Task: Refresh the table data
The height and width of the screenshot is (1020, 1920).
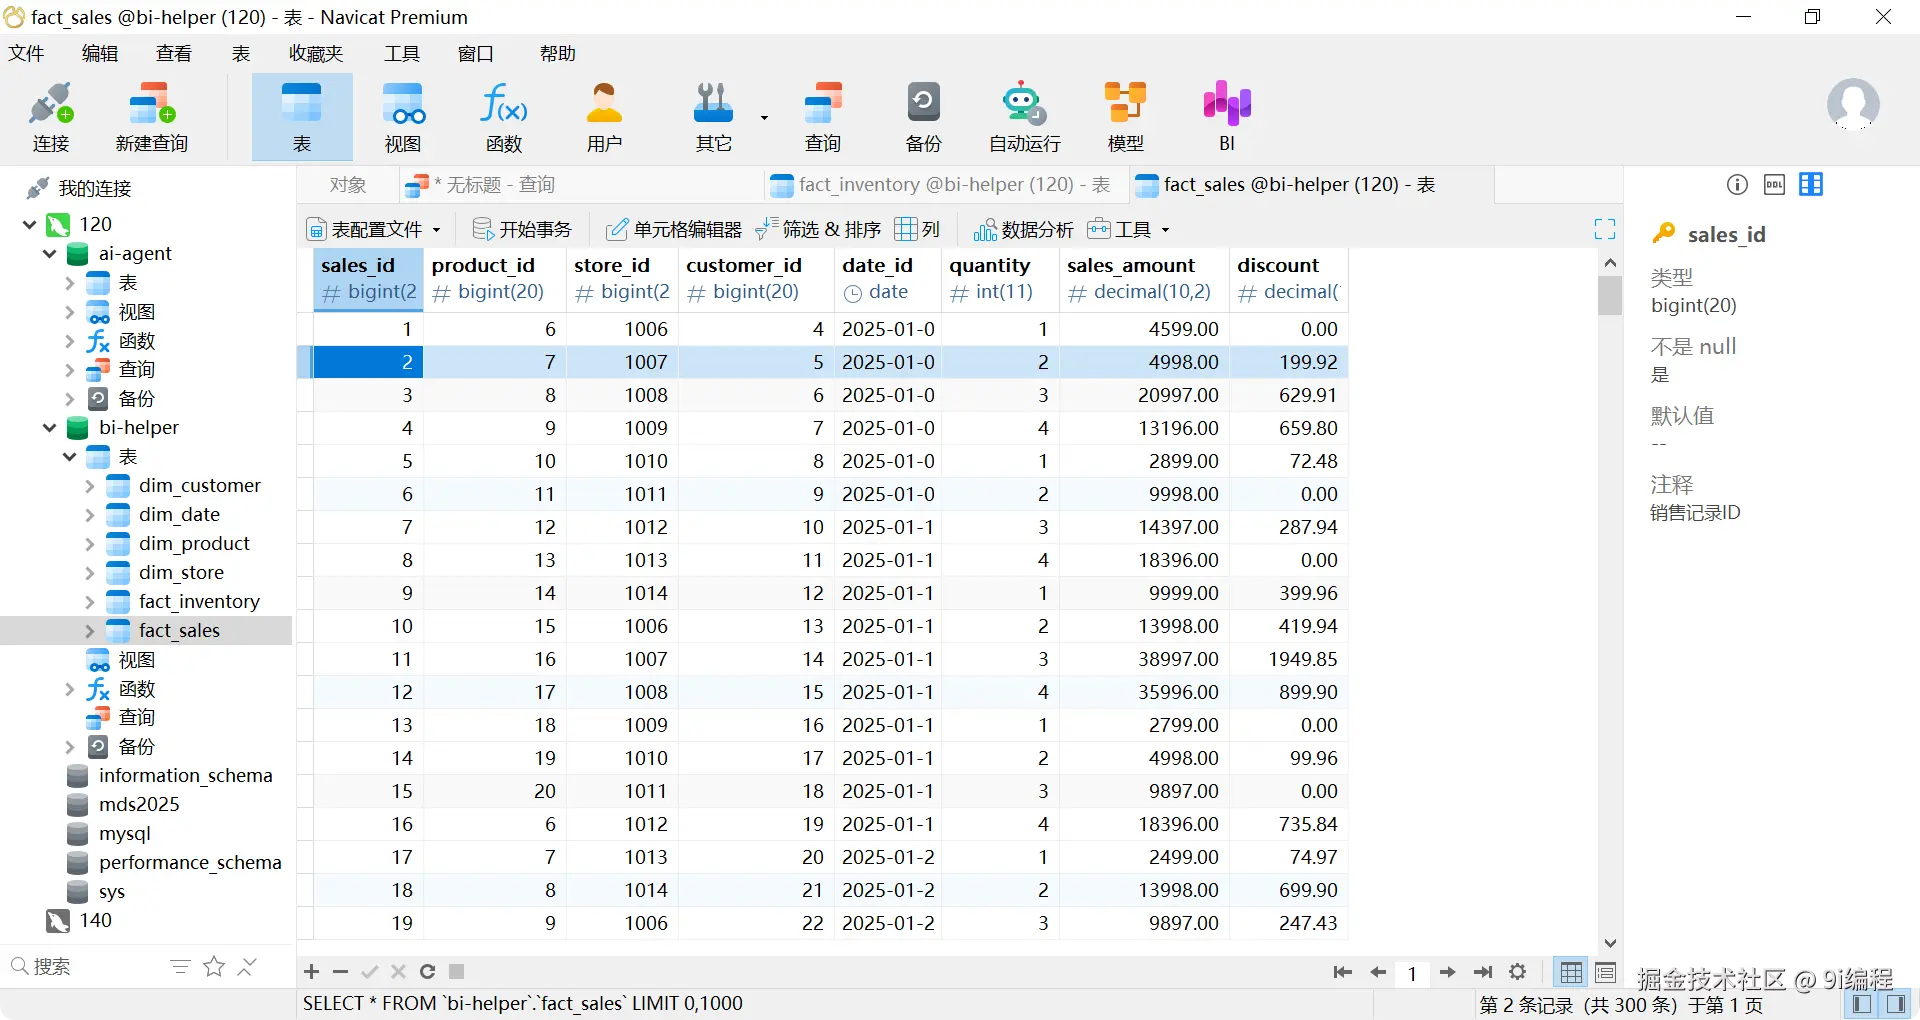Action: point(427,971)
